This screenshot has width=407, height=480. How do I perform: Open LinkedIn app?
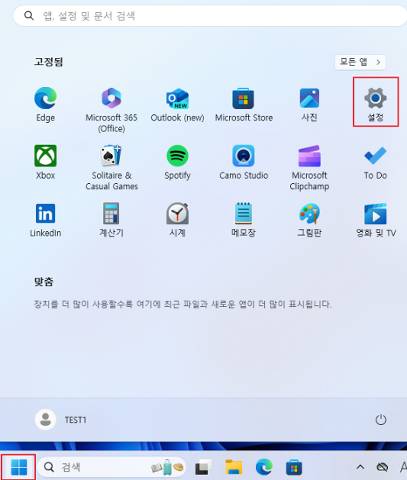[45, 220]
